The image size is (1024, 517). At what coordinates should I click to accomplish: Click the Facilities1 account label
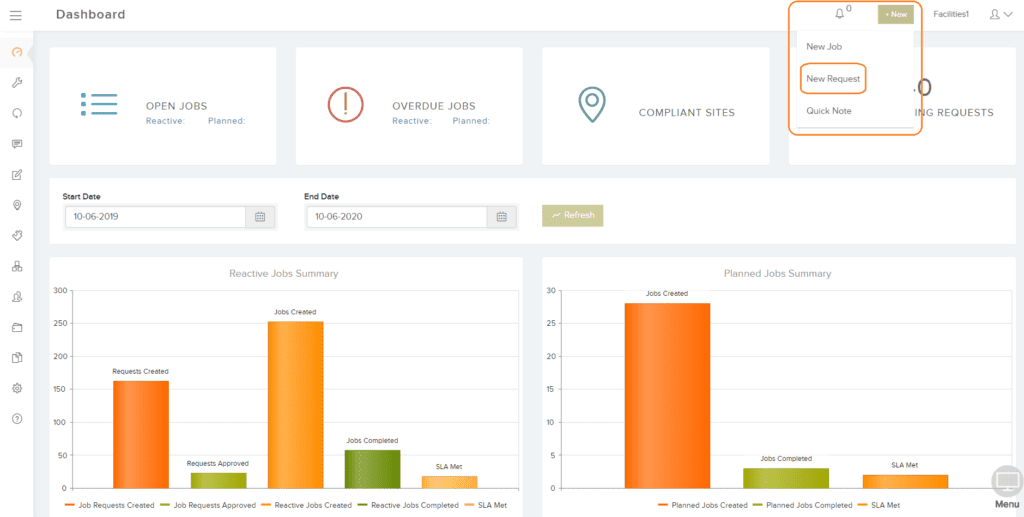[951, 14]
